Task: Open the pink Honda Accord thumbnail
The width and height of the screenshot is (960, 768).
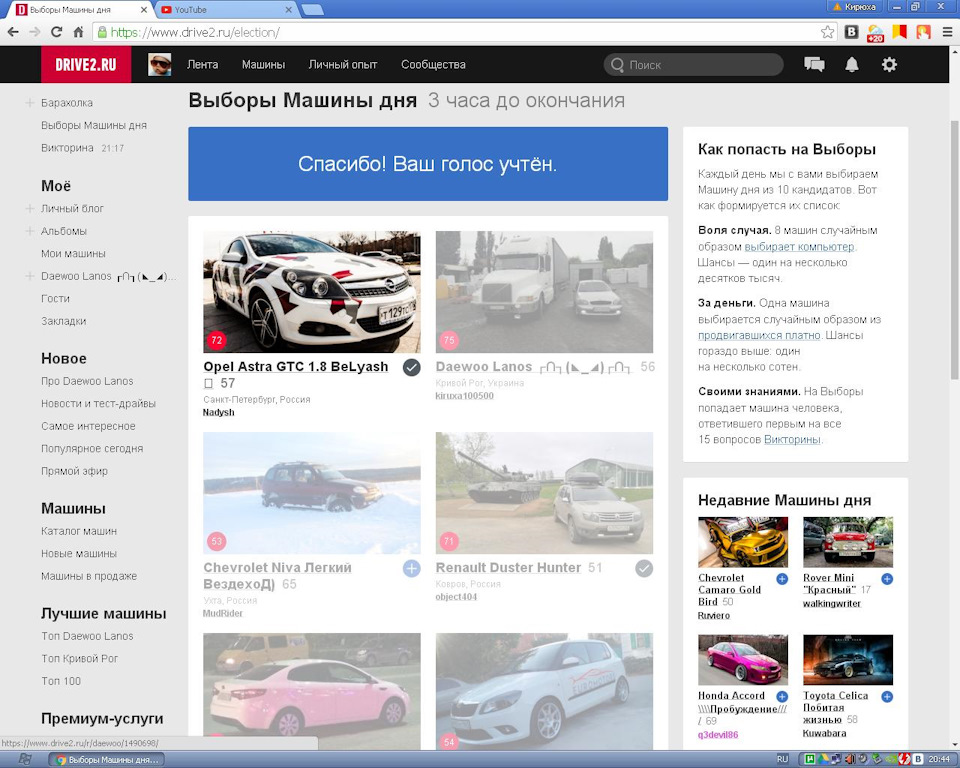Action: tap(743, 660)
